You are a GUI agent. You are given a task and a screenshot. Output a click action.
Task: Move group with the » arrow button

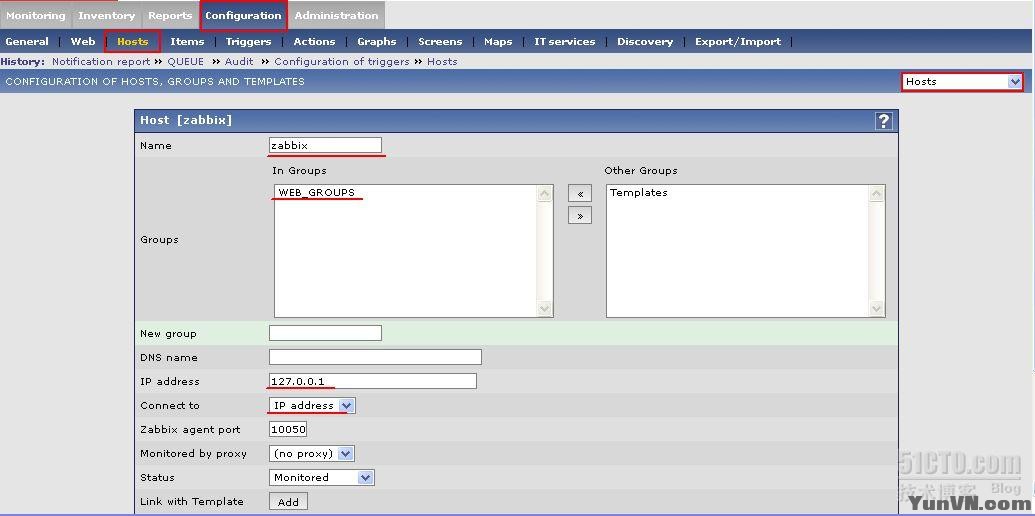pyautogui.click(x=580, y=216)
